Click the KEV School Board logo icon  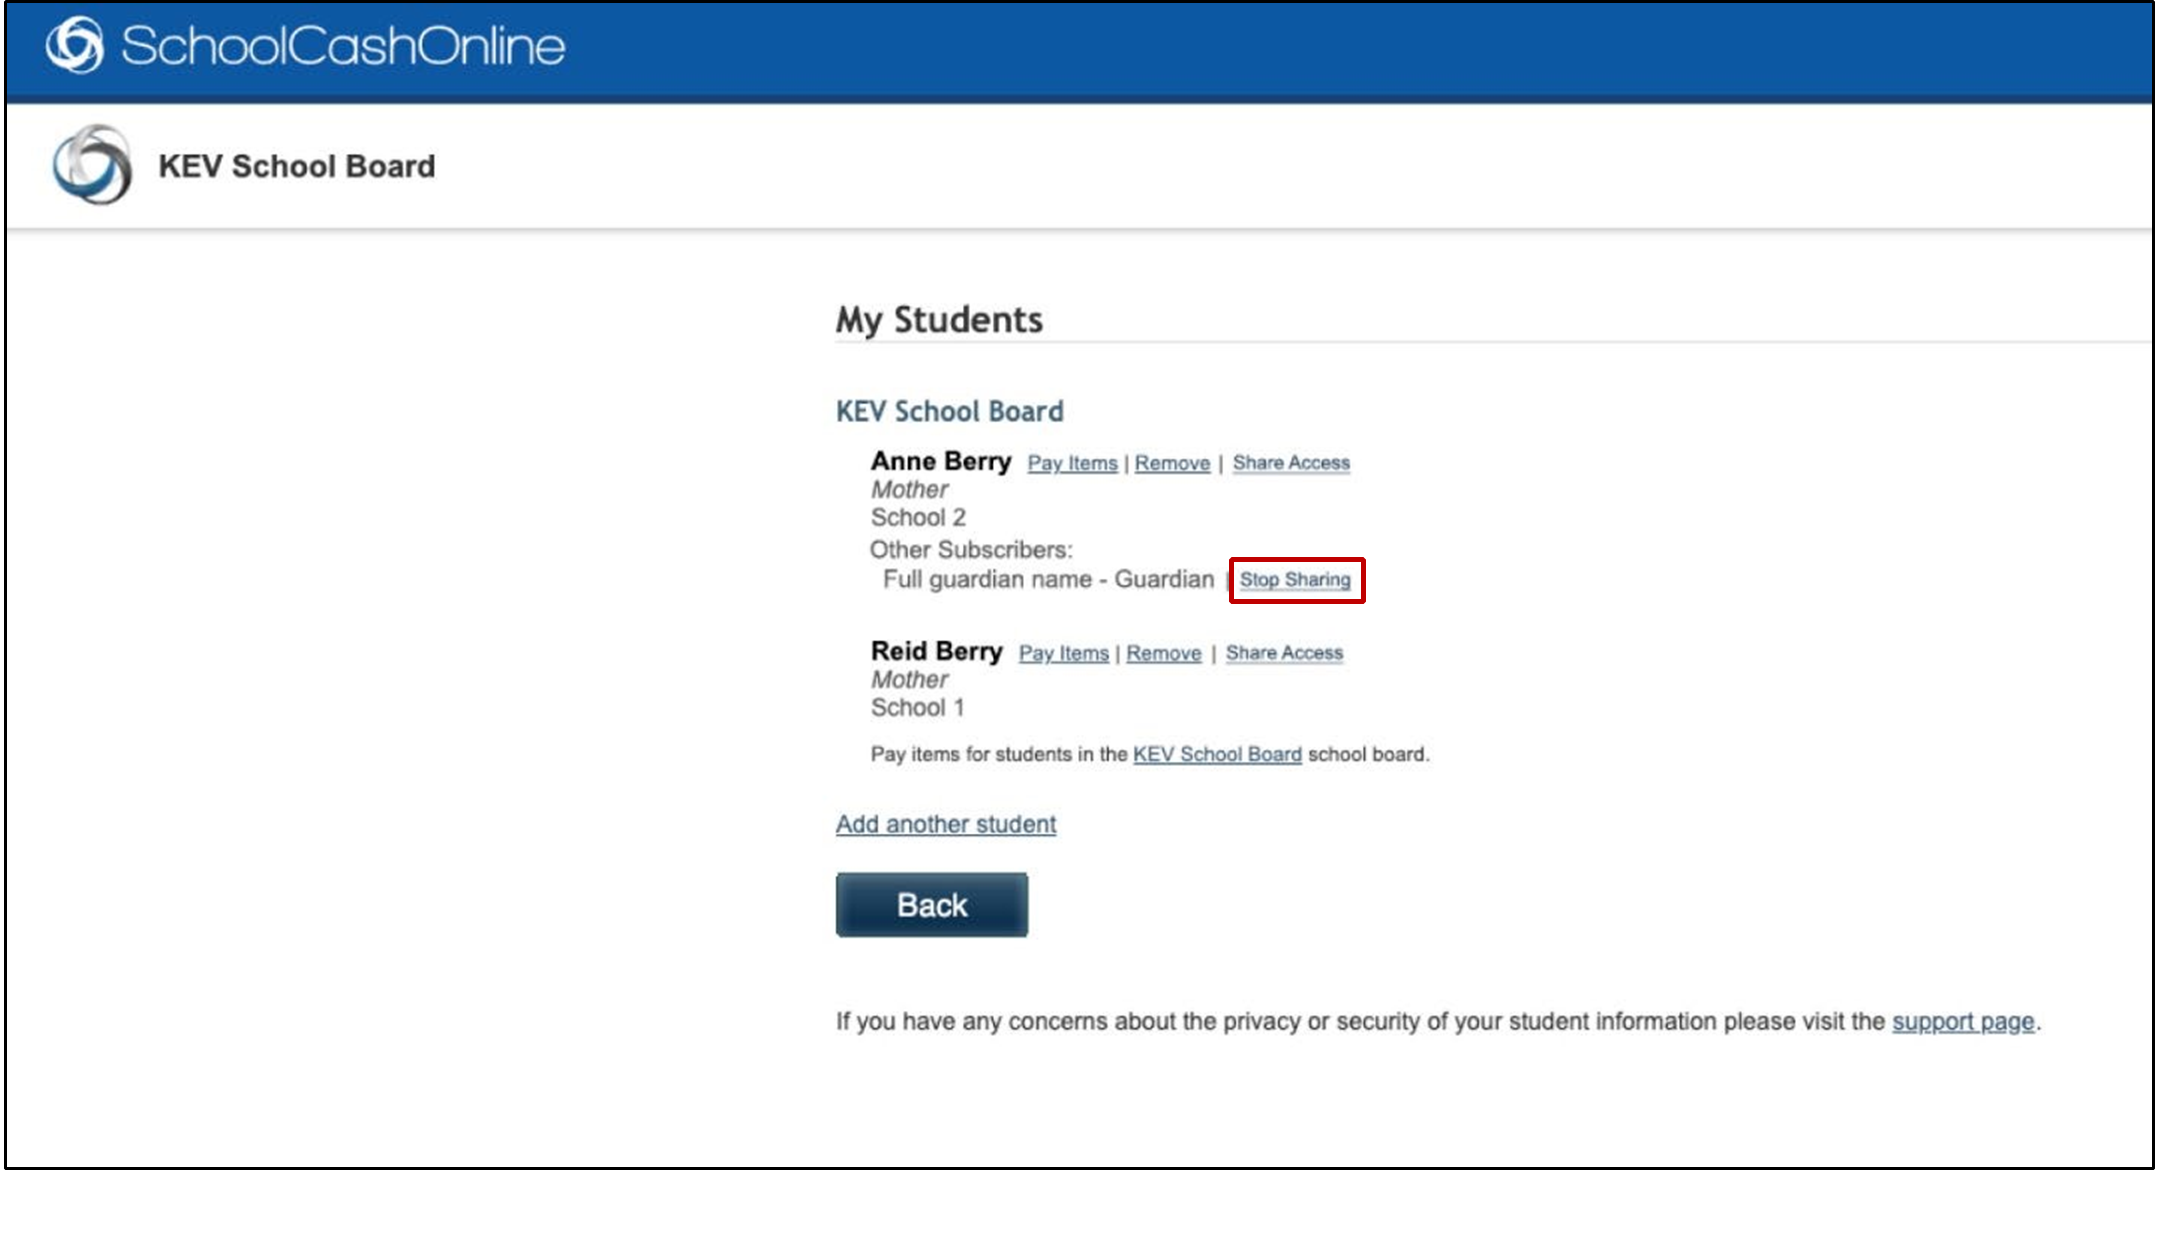point(92,165)
